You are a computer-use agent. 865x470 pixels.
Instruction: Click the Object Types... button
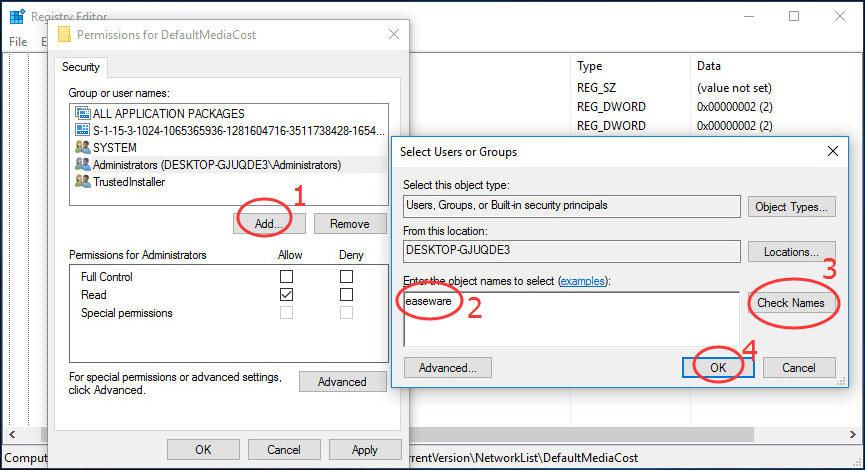[792, 207]
